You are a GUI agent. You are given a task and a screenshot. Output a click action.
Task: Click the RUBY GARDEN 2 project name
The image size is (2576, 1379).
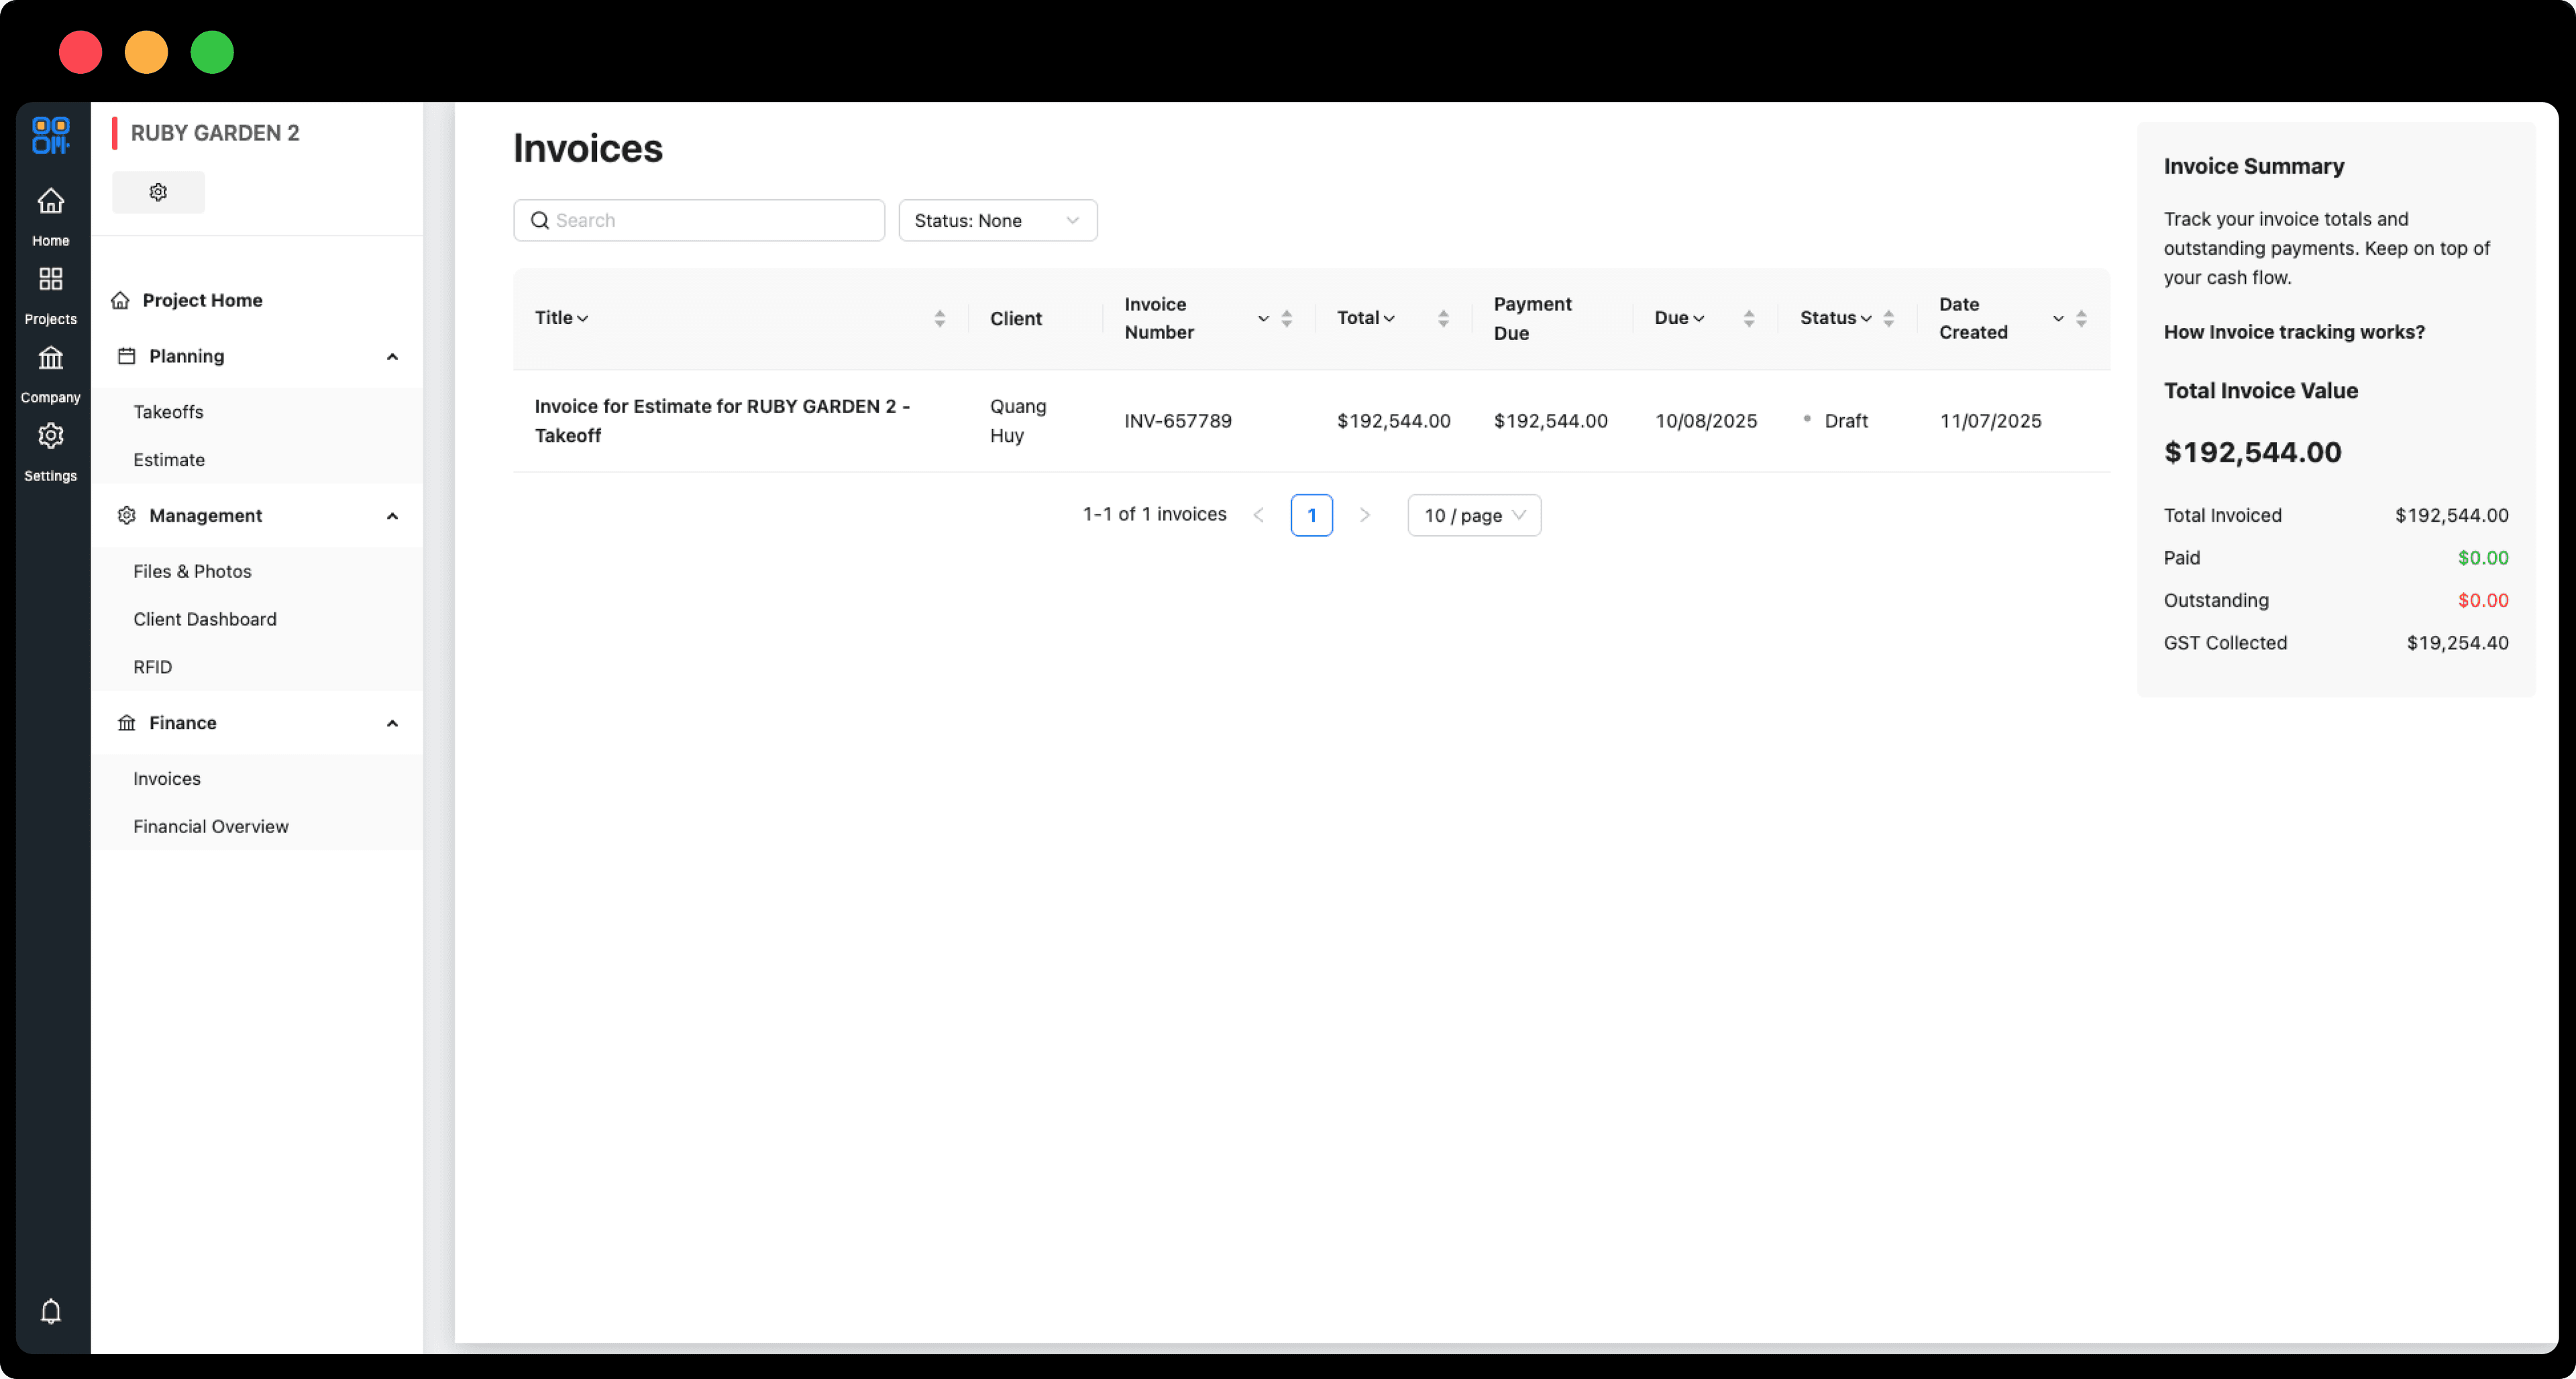click(x=215, y=133)
